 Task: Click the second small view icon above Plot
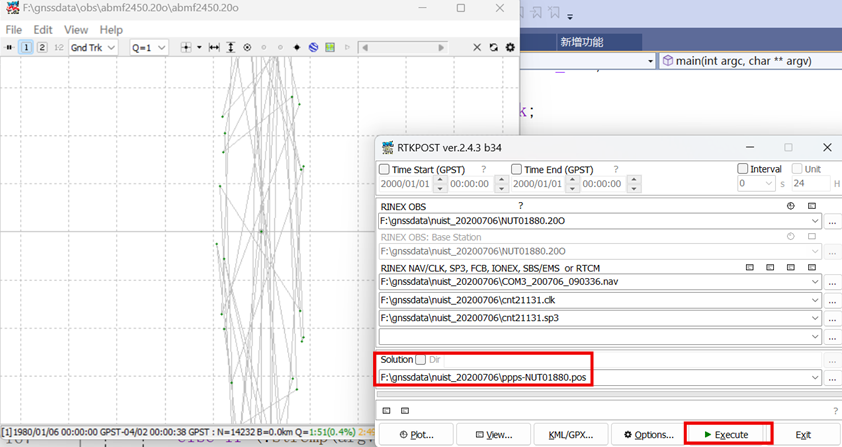tap(405, 411)
